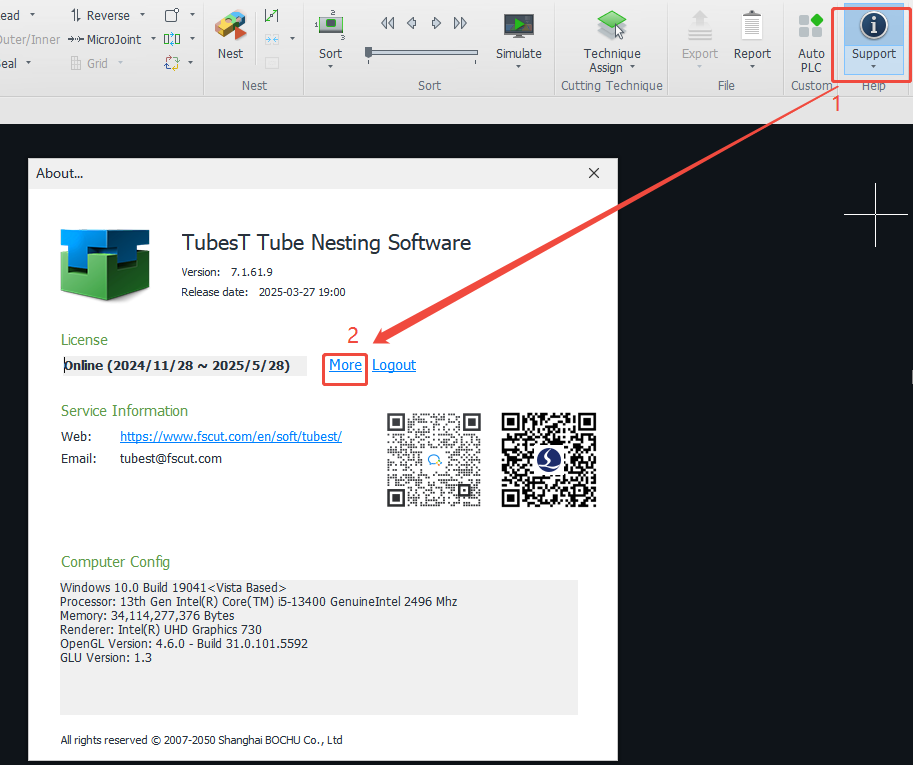Click the OpenGL Version 4.6.0 line
The image size is (913, 765).
pos(184,643)
